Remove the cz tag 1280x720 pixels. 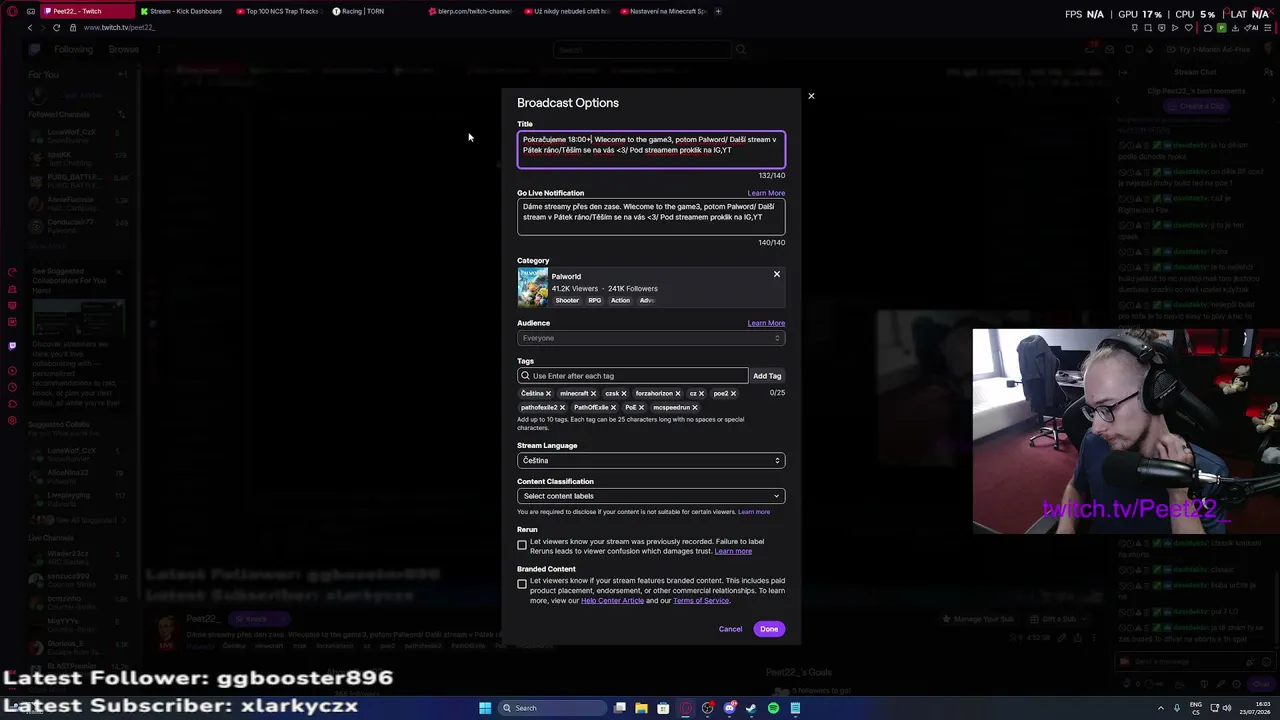coord(701,393)
